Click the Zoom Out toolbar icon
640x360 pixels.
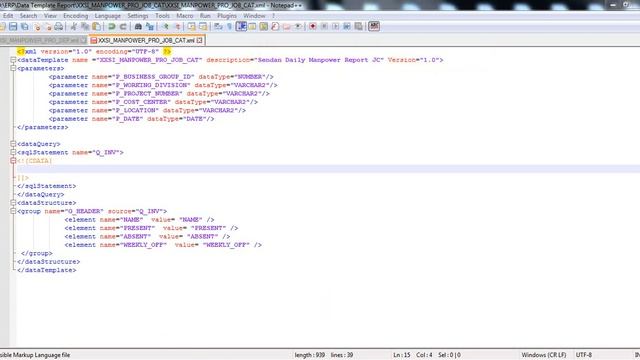(x=177, y=27)
